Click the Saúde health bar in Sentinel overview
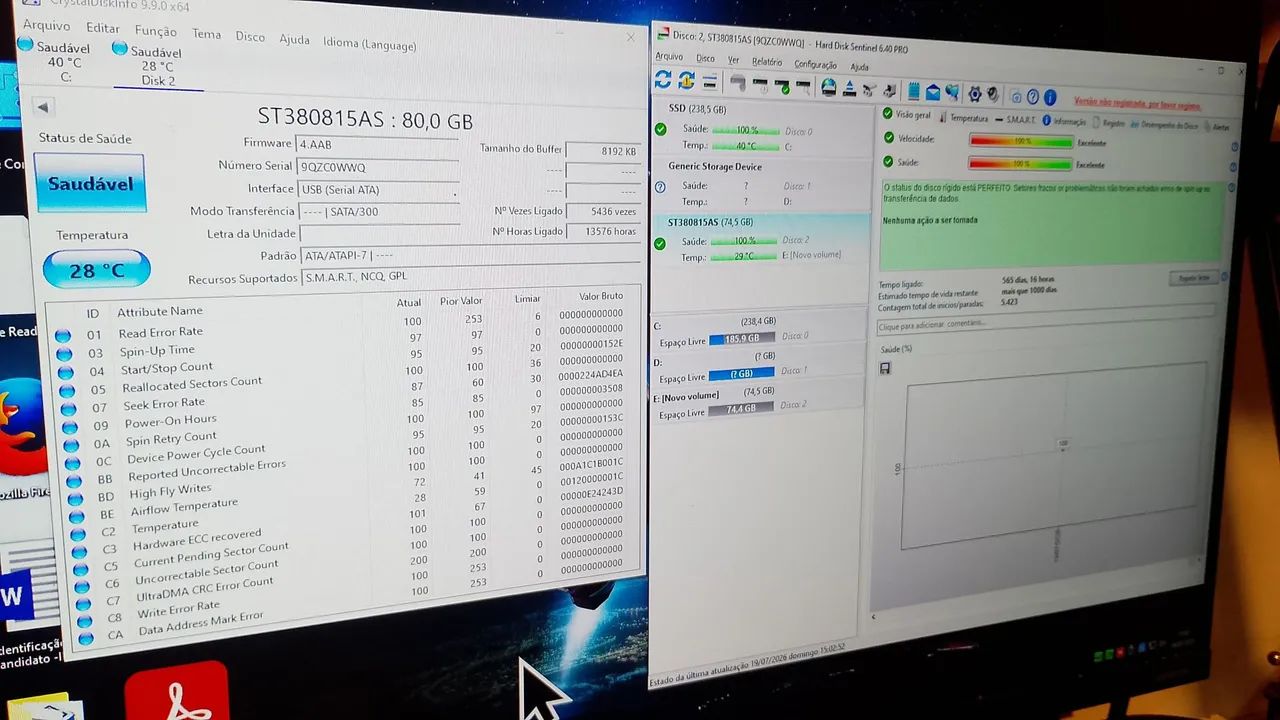The image size is (1280, 720). point(1020,163)
